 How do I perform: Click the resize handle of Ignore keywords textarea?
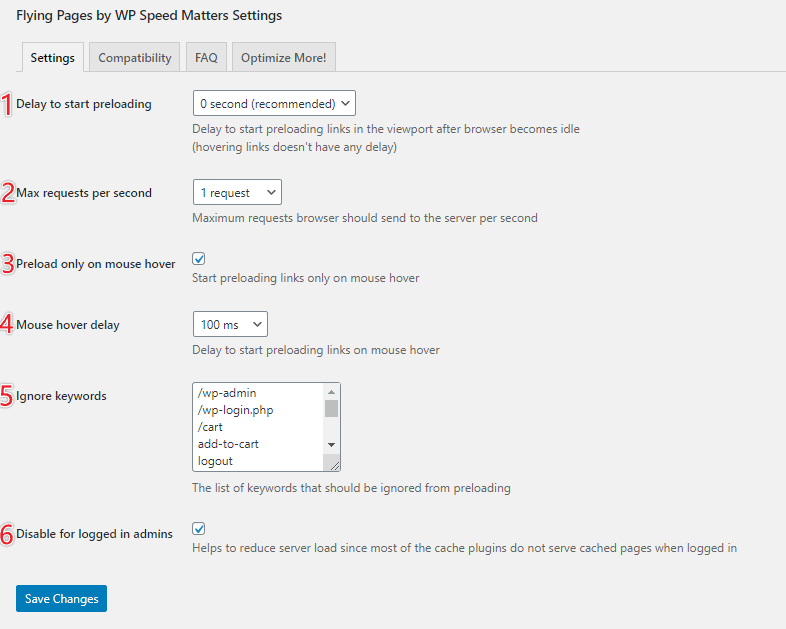334,464
